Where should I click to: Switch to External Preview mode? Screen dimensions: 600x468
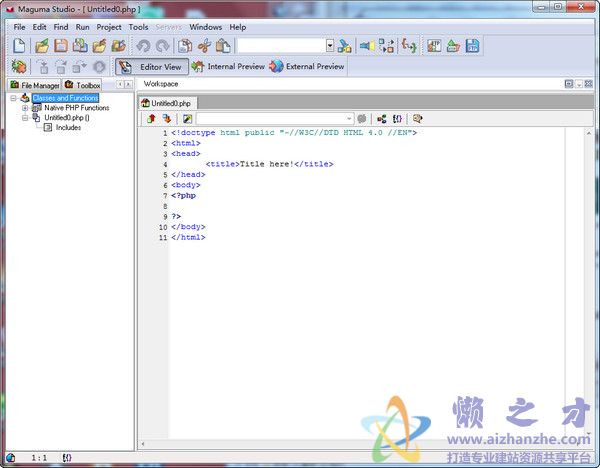307,67
